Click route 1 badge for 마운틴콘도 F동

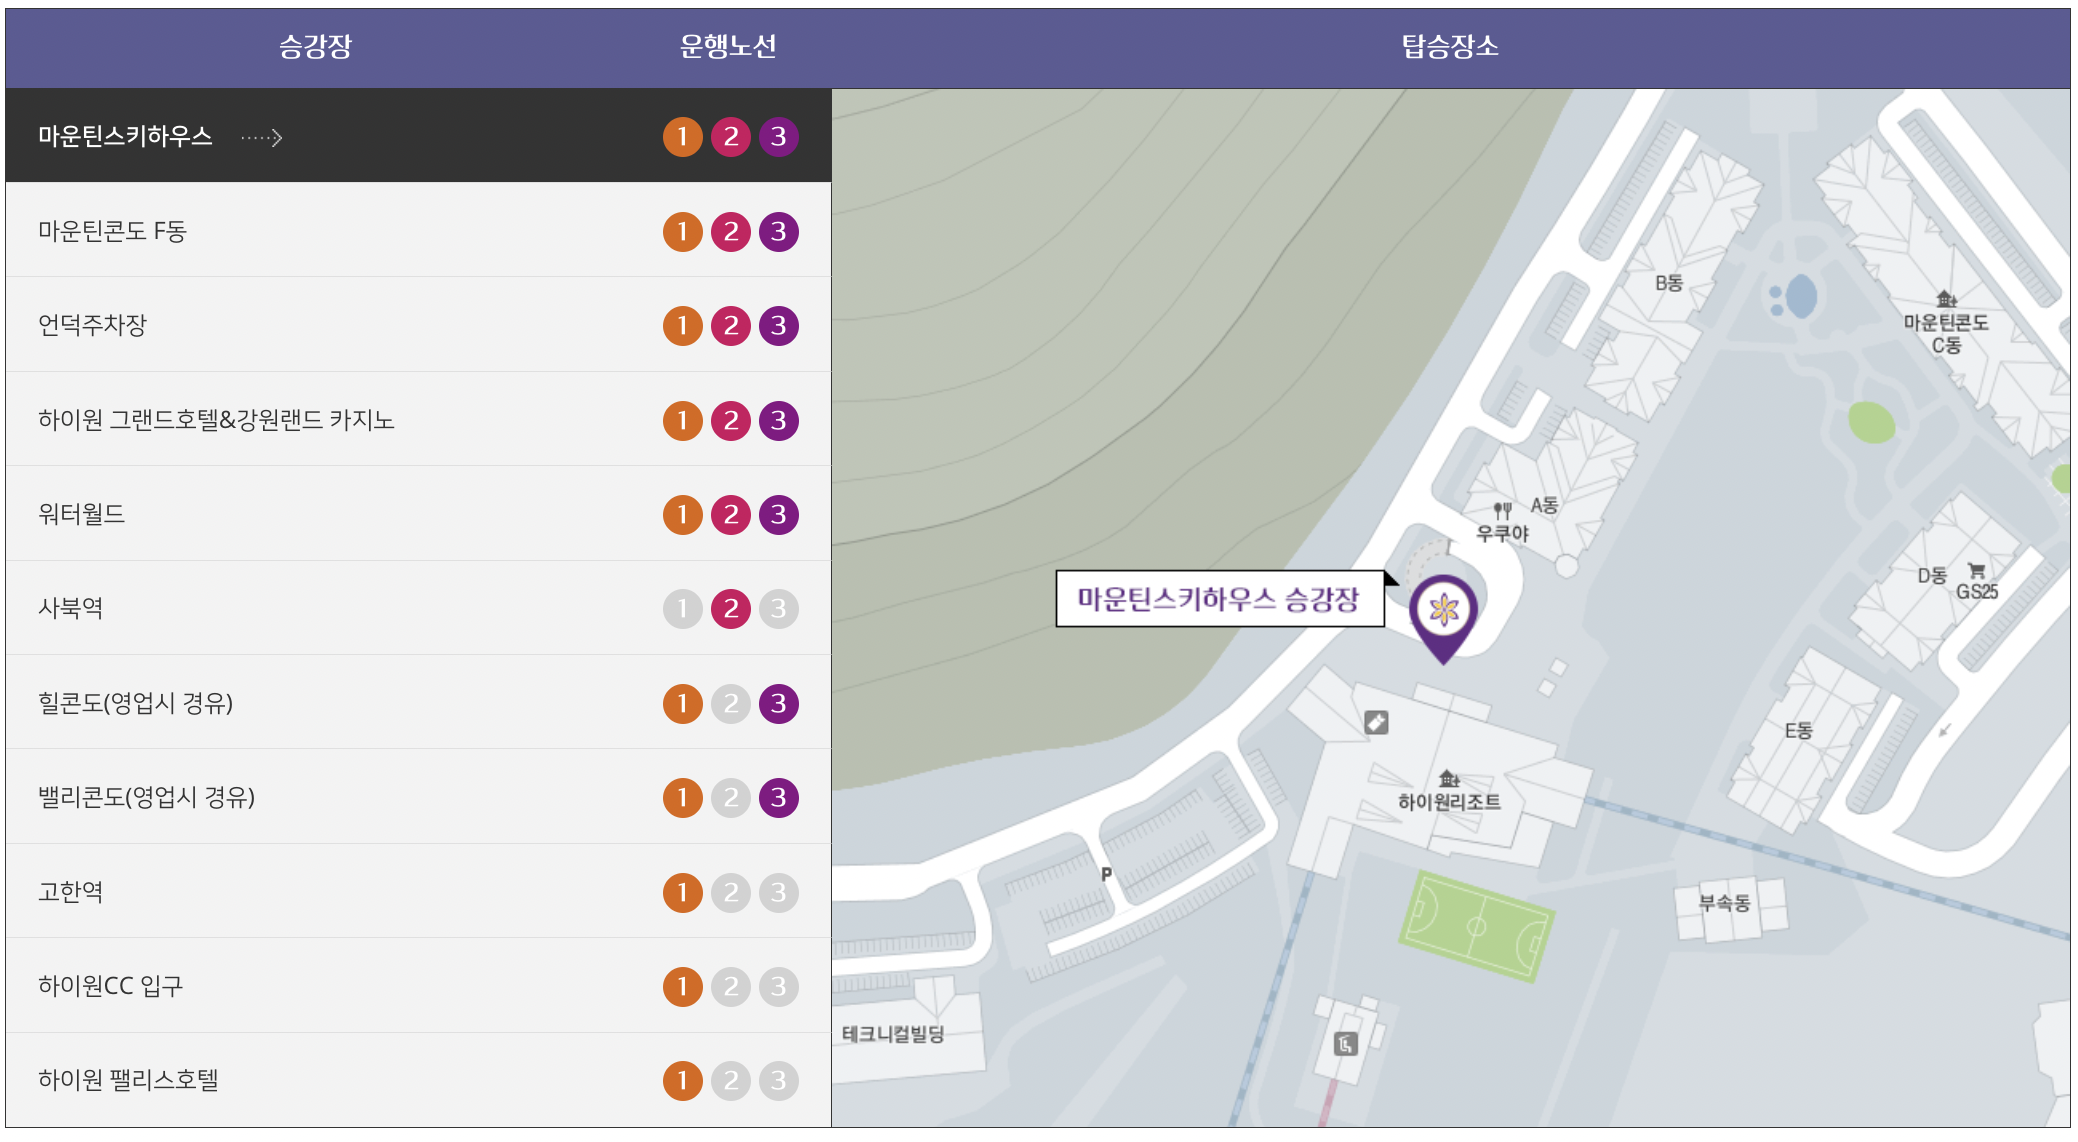(x=683, y=232)
